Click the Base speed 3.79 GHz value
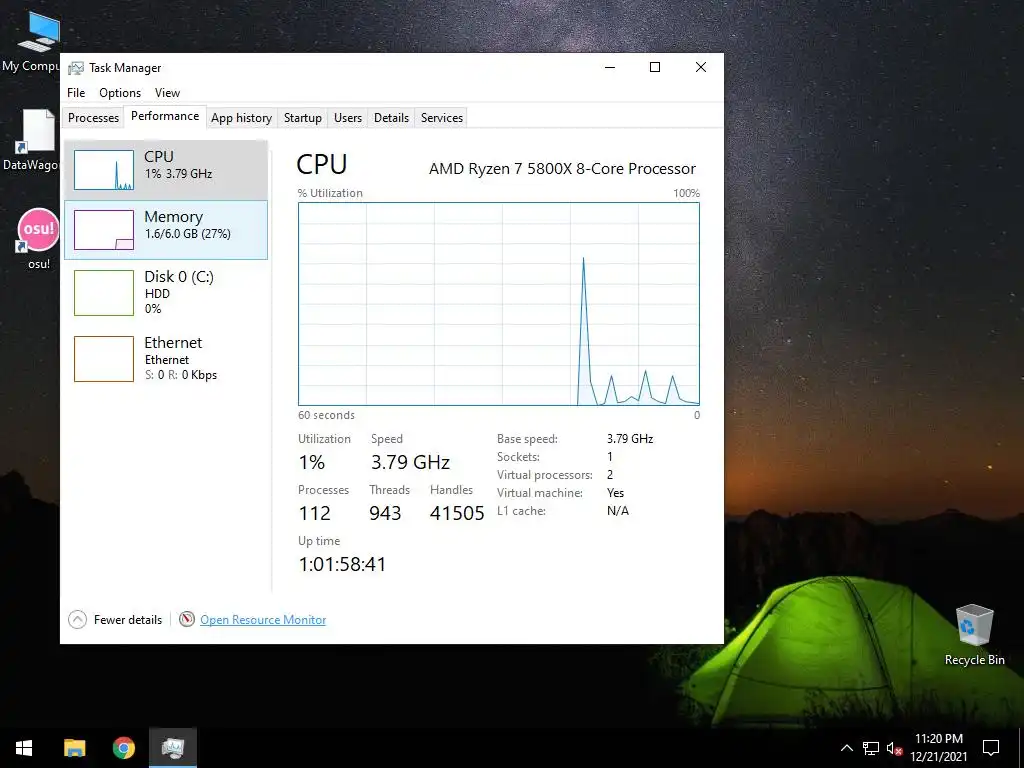 point(630,439)
